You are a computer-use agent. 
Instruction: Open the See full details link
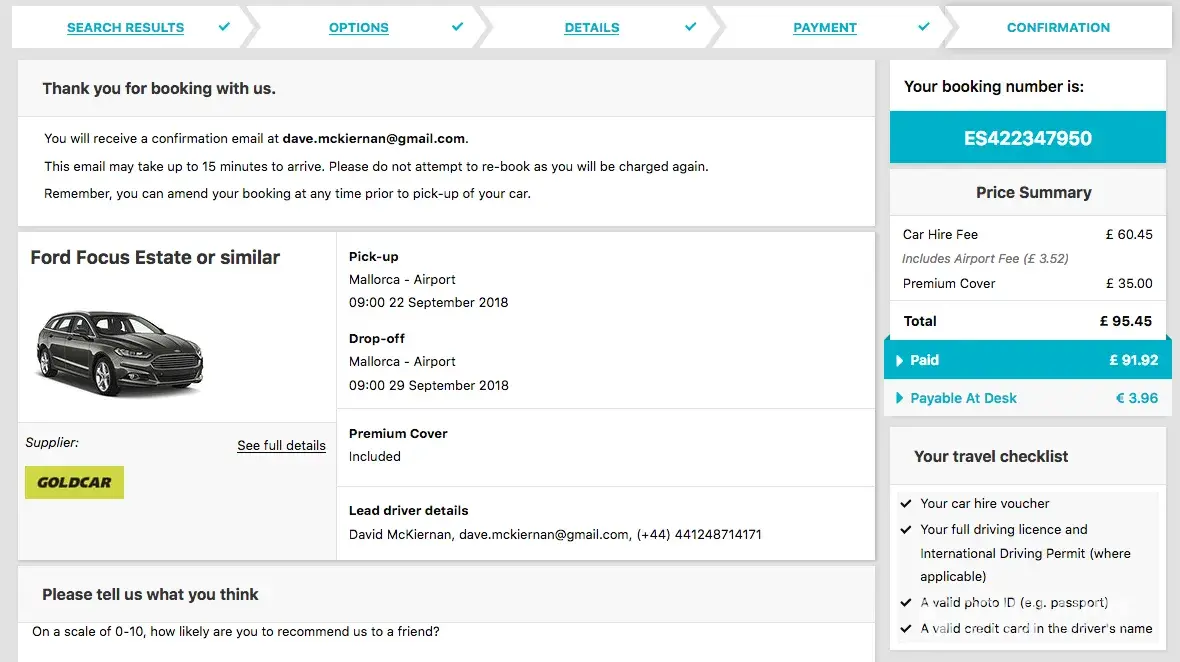(x=281, y=446)
